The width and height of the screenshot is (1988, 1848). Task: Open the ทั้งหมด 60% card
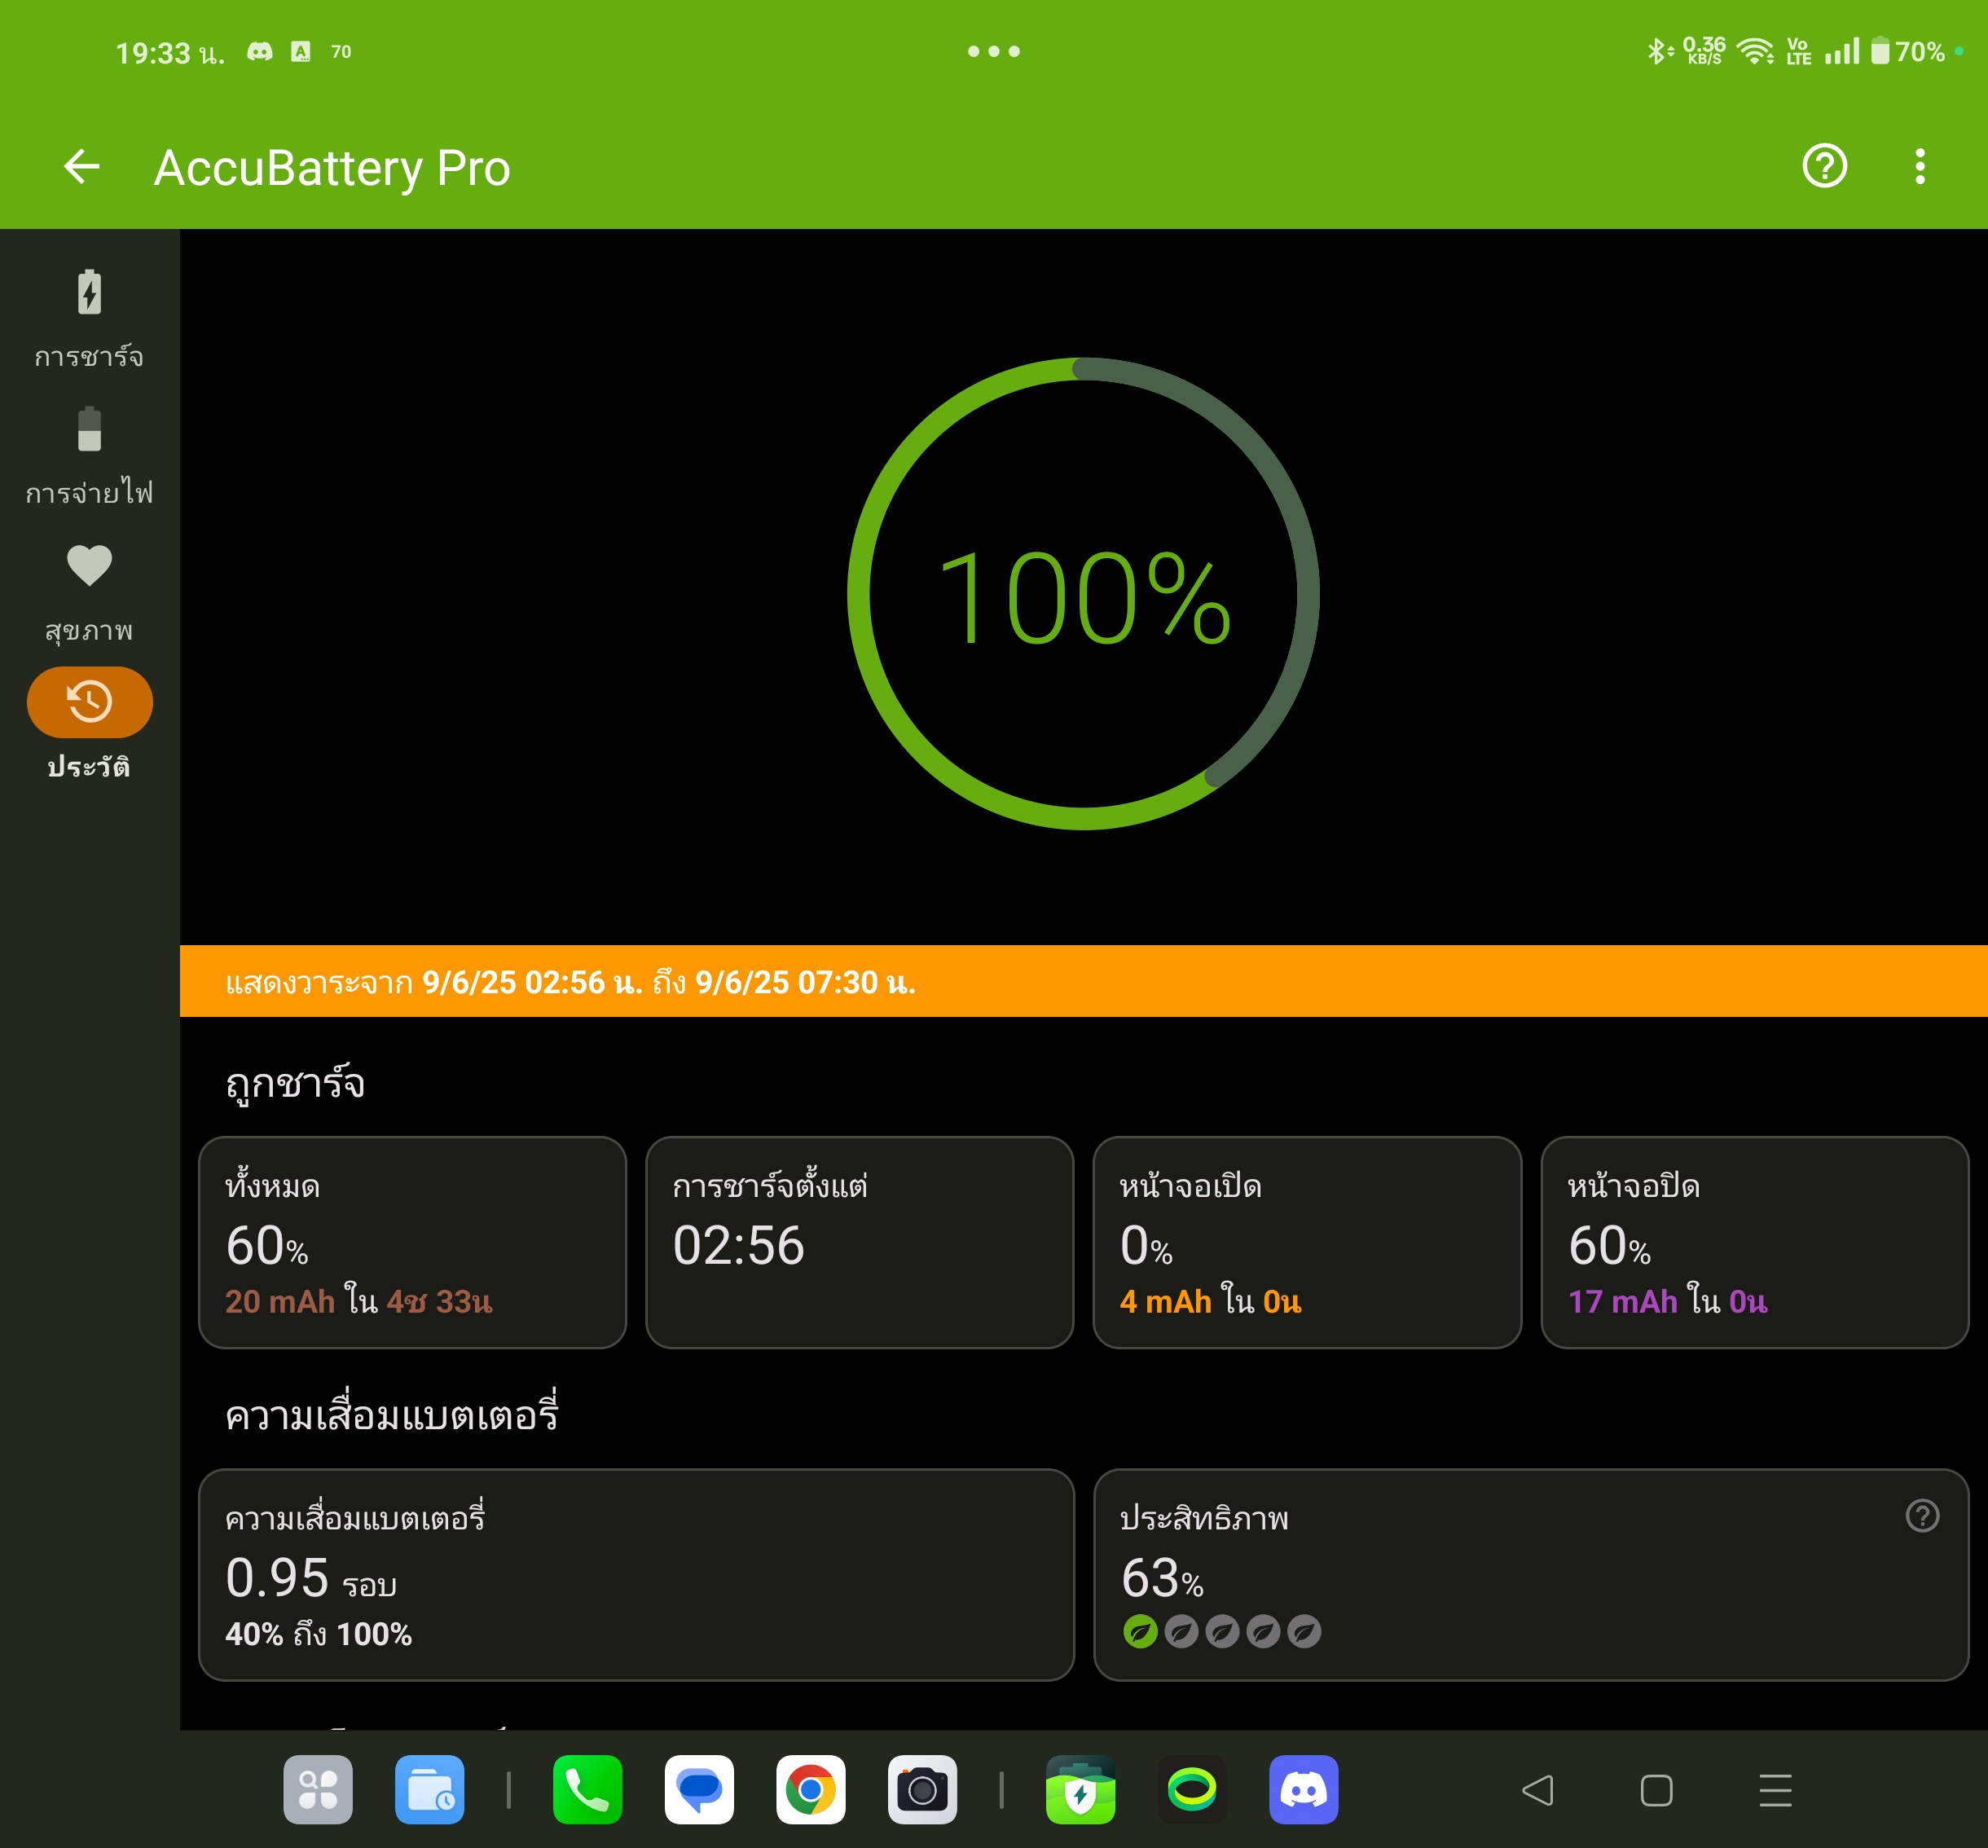point(412,1242)
